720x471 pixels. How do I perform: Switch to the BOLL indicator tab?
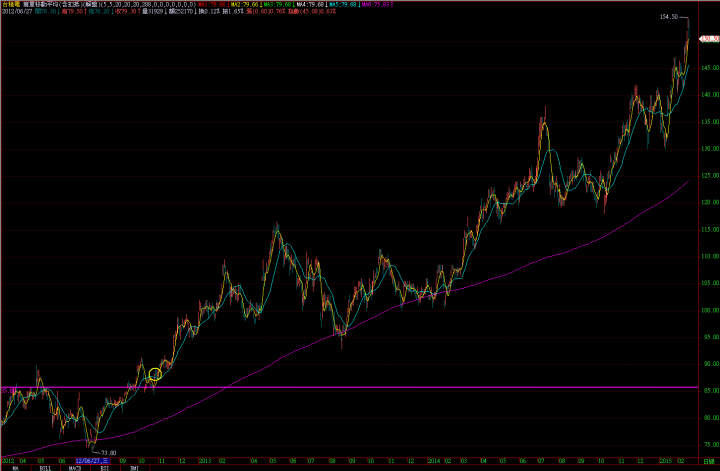[45, 468]
